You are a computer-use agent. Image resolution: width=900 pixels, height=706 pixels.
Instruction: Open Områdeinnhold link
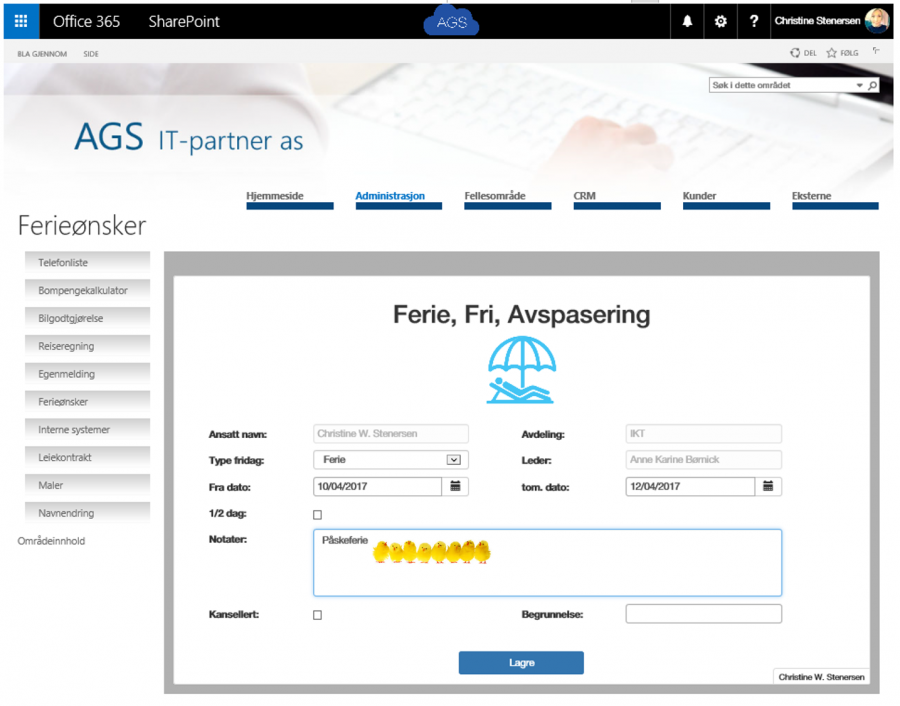[x=51, y=541]
